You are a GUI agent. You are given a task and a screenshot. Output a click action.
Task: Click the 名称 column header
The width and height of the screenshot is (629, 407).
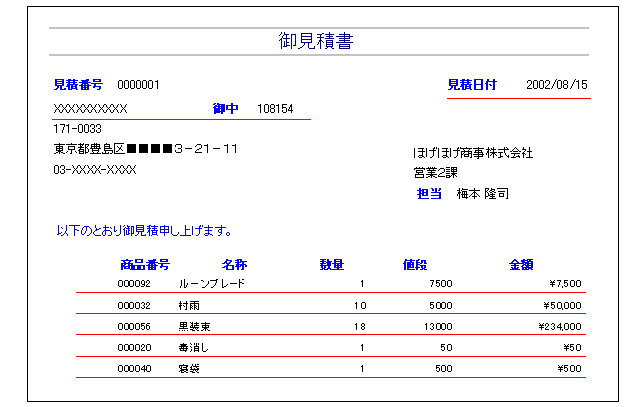pos(235,265)
